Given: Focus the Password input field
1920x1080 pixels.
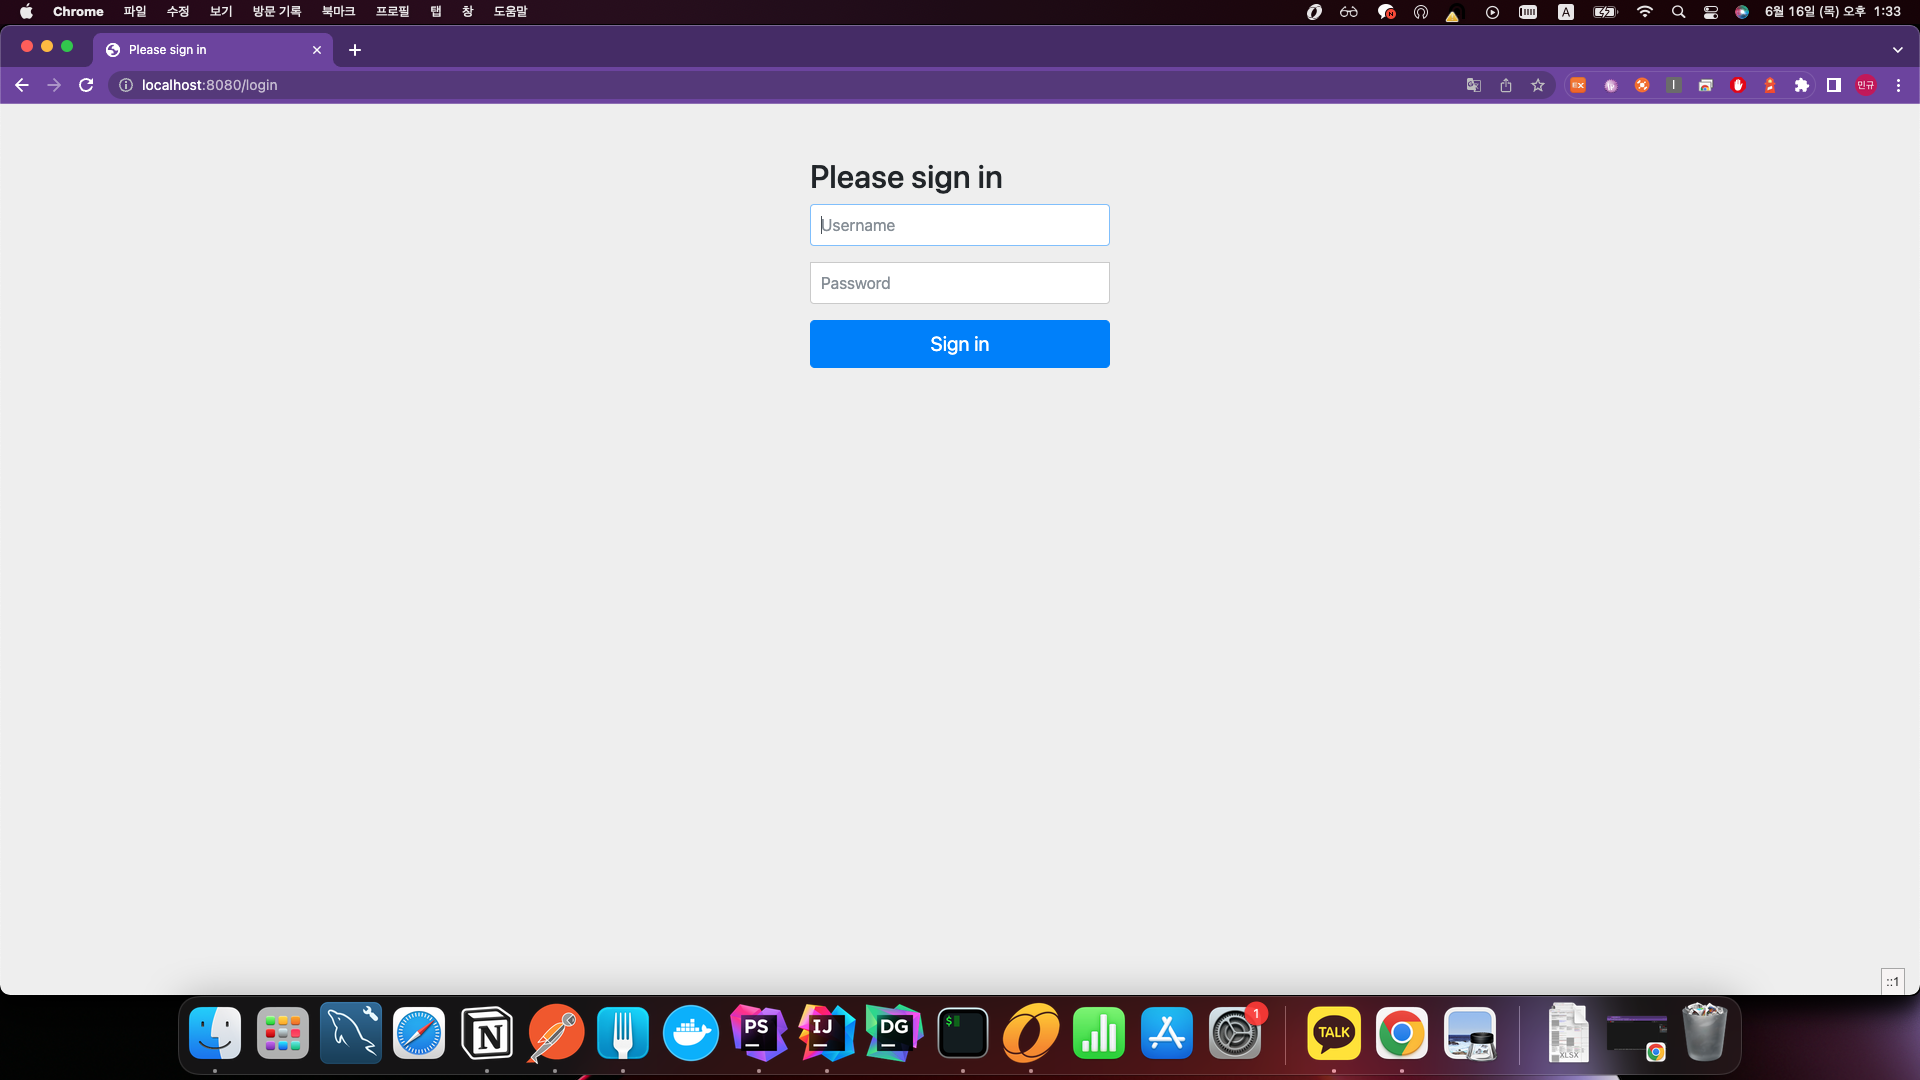Looking at the screenshot, I should coord(959,283).
